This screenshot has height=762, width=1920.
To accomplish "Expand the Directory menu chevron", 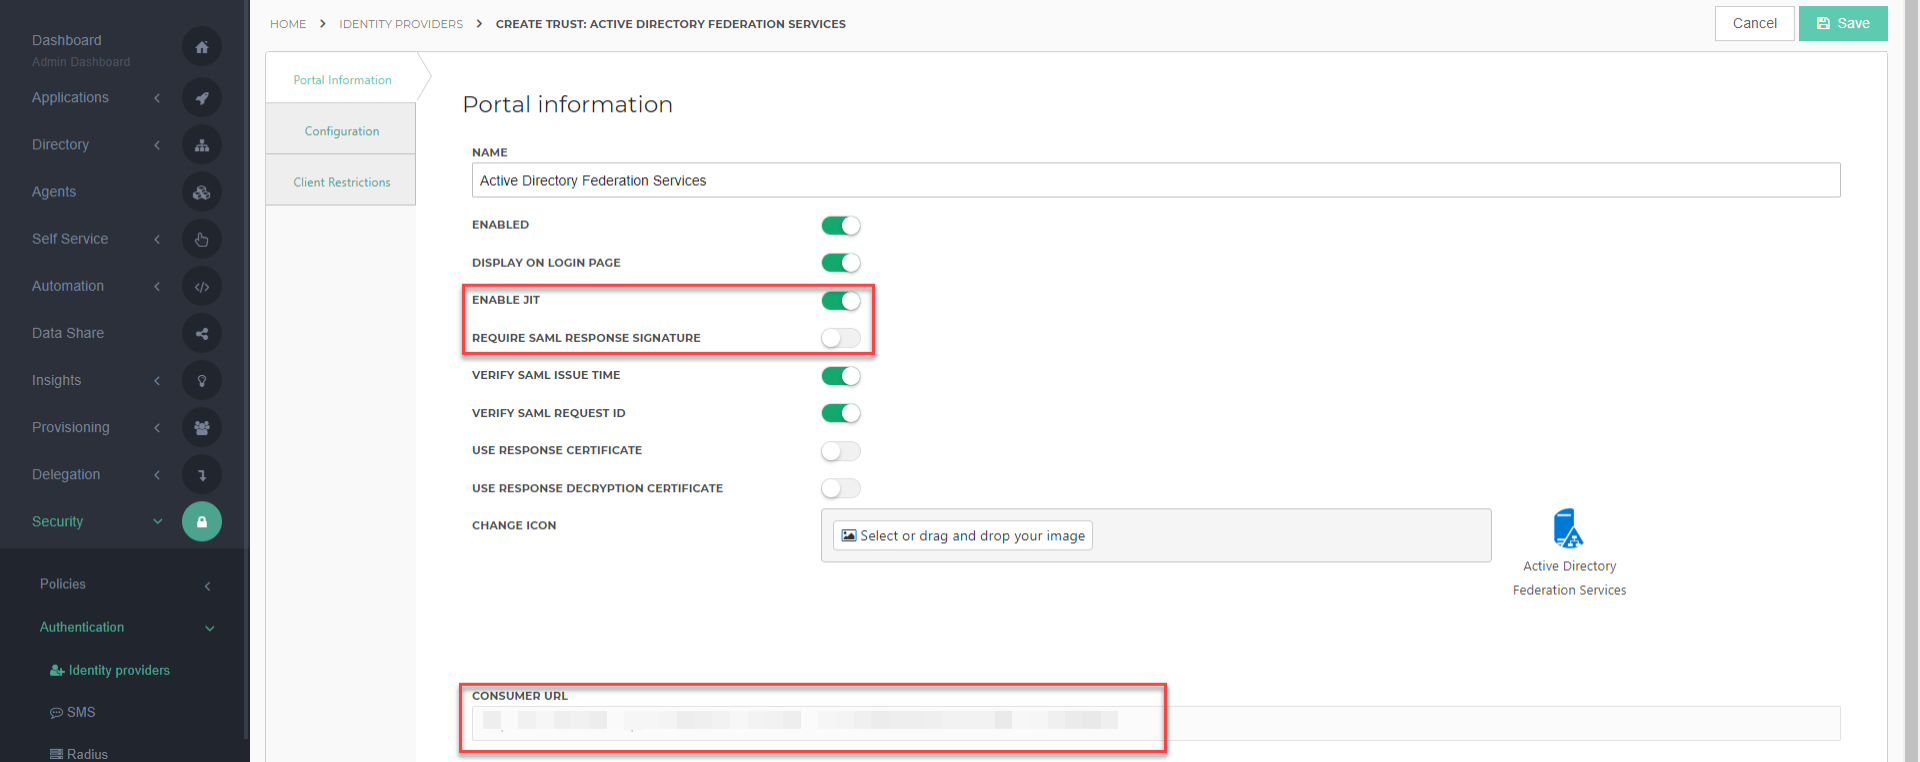I will pyautogui.click(x=157, y=145).
